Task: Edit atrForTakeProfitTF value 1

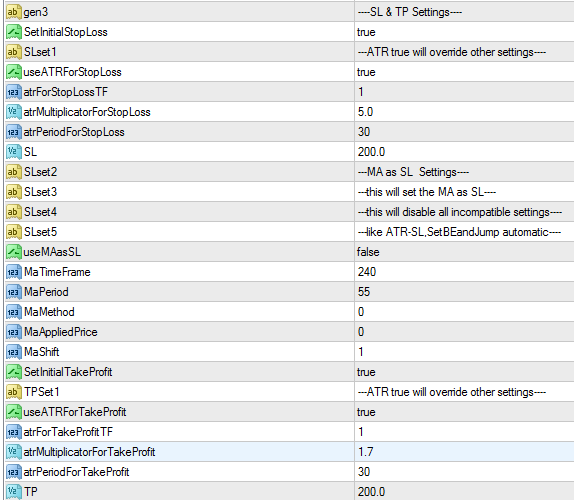Action: 361,432
